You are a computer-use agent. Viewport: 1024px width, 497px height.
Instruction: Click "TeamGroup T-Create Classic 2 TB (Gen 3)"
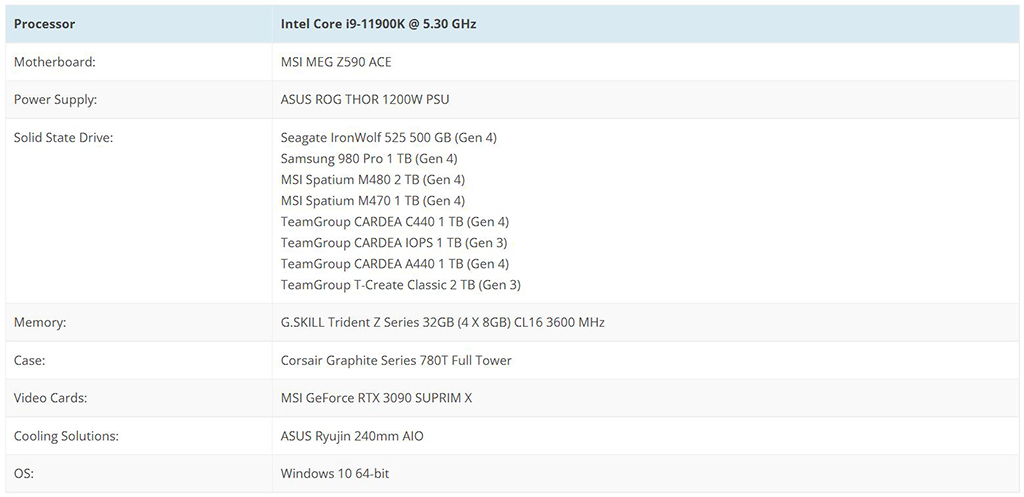(400, 285)
